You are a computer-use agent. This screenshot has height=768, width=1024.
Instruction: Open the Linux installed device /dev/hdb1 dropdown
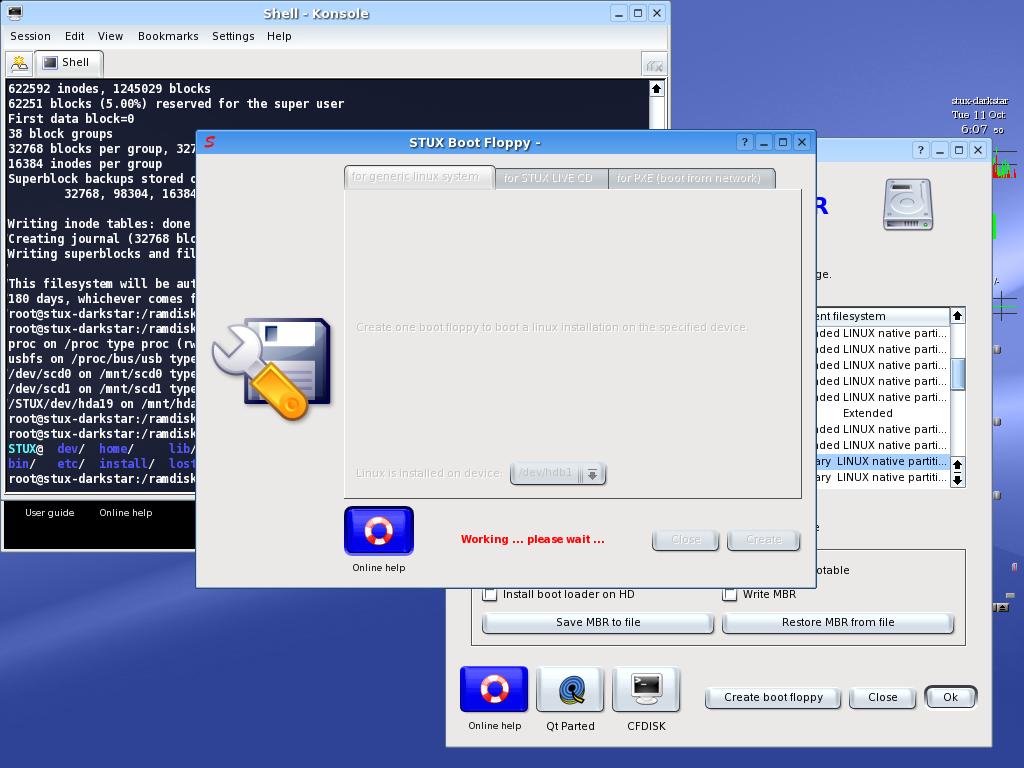coord(558,473)
